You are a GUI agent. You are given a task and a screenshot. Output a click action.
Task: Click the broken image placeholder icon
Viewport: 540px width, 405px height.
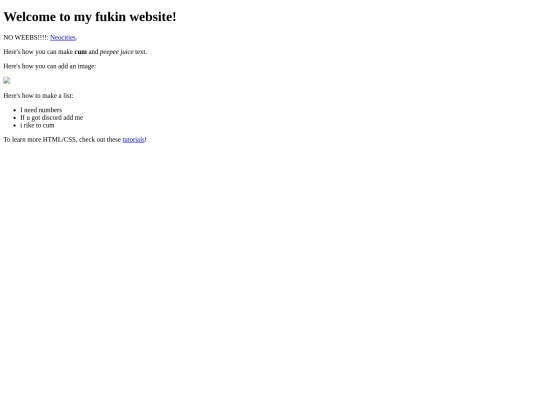point(7,81)
